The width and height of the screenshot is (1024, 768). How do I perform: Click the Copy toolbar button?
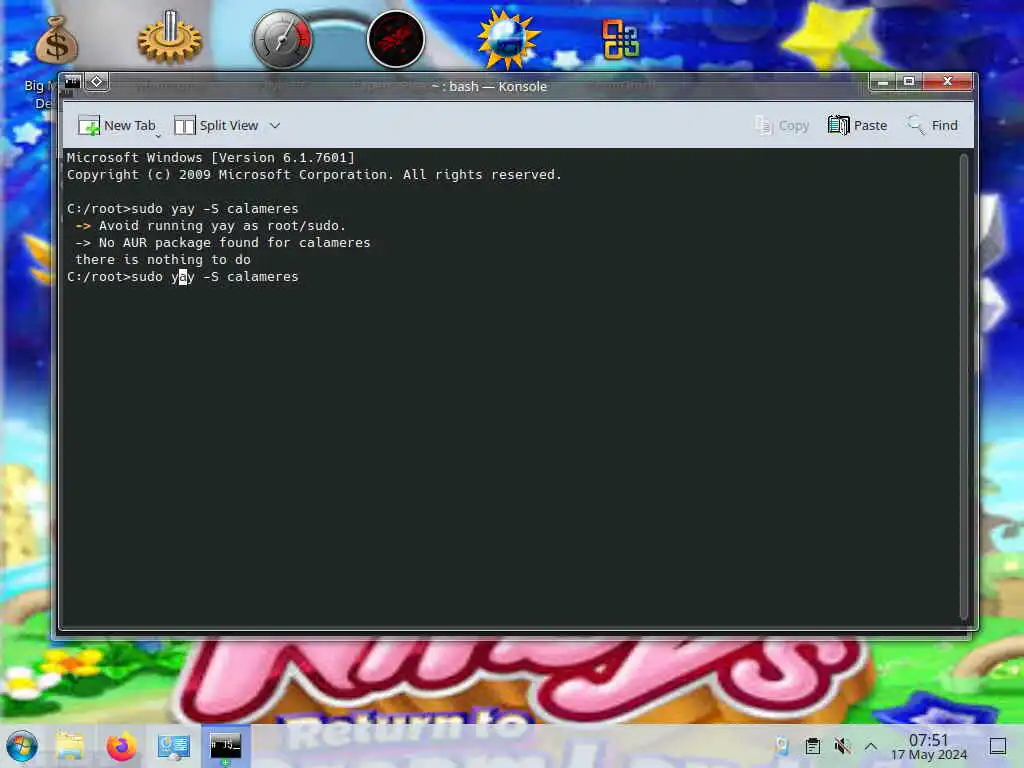782,125
